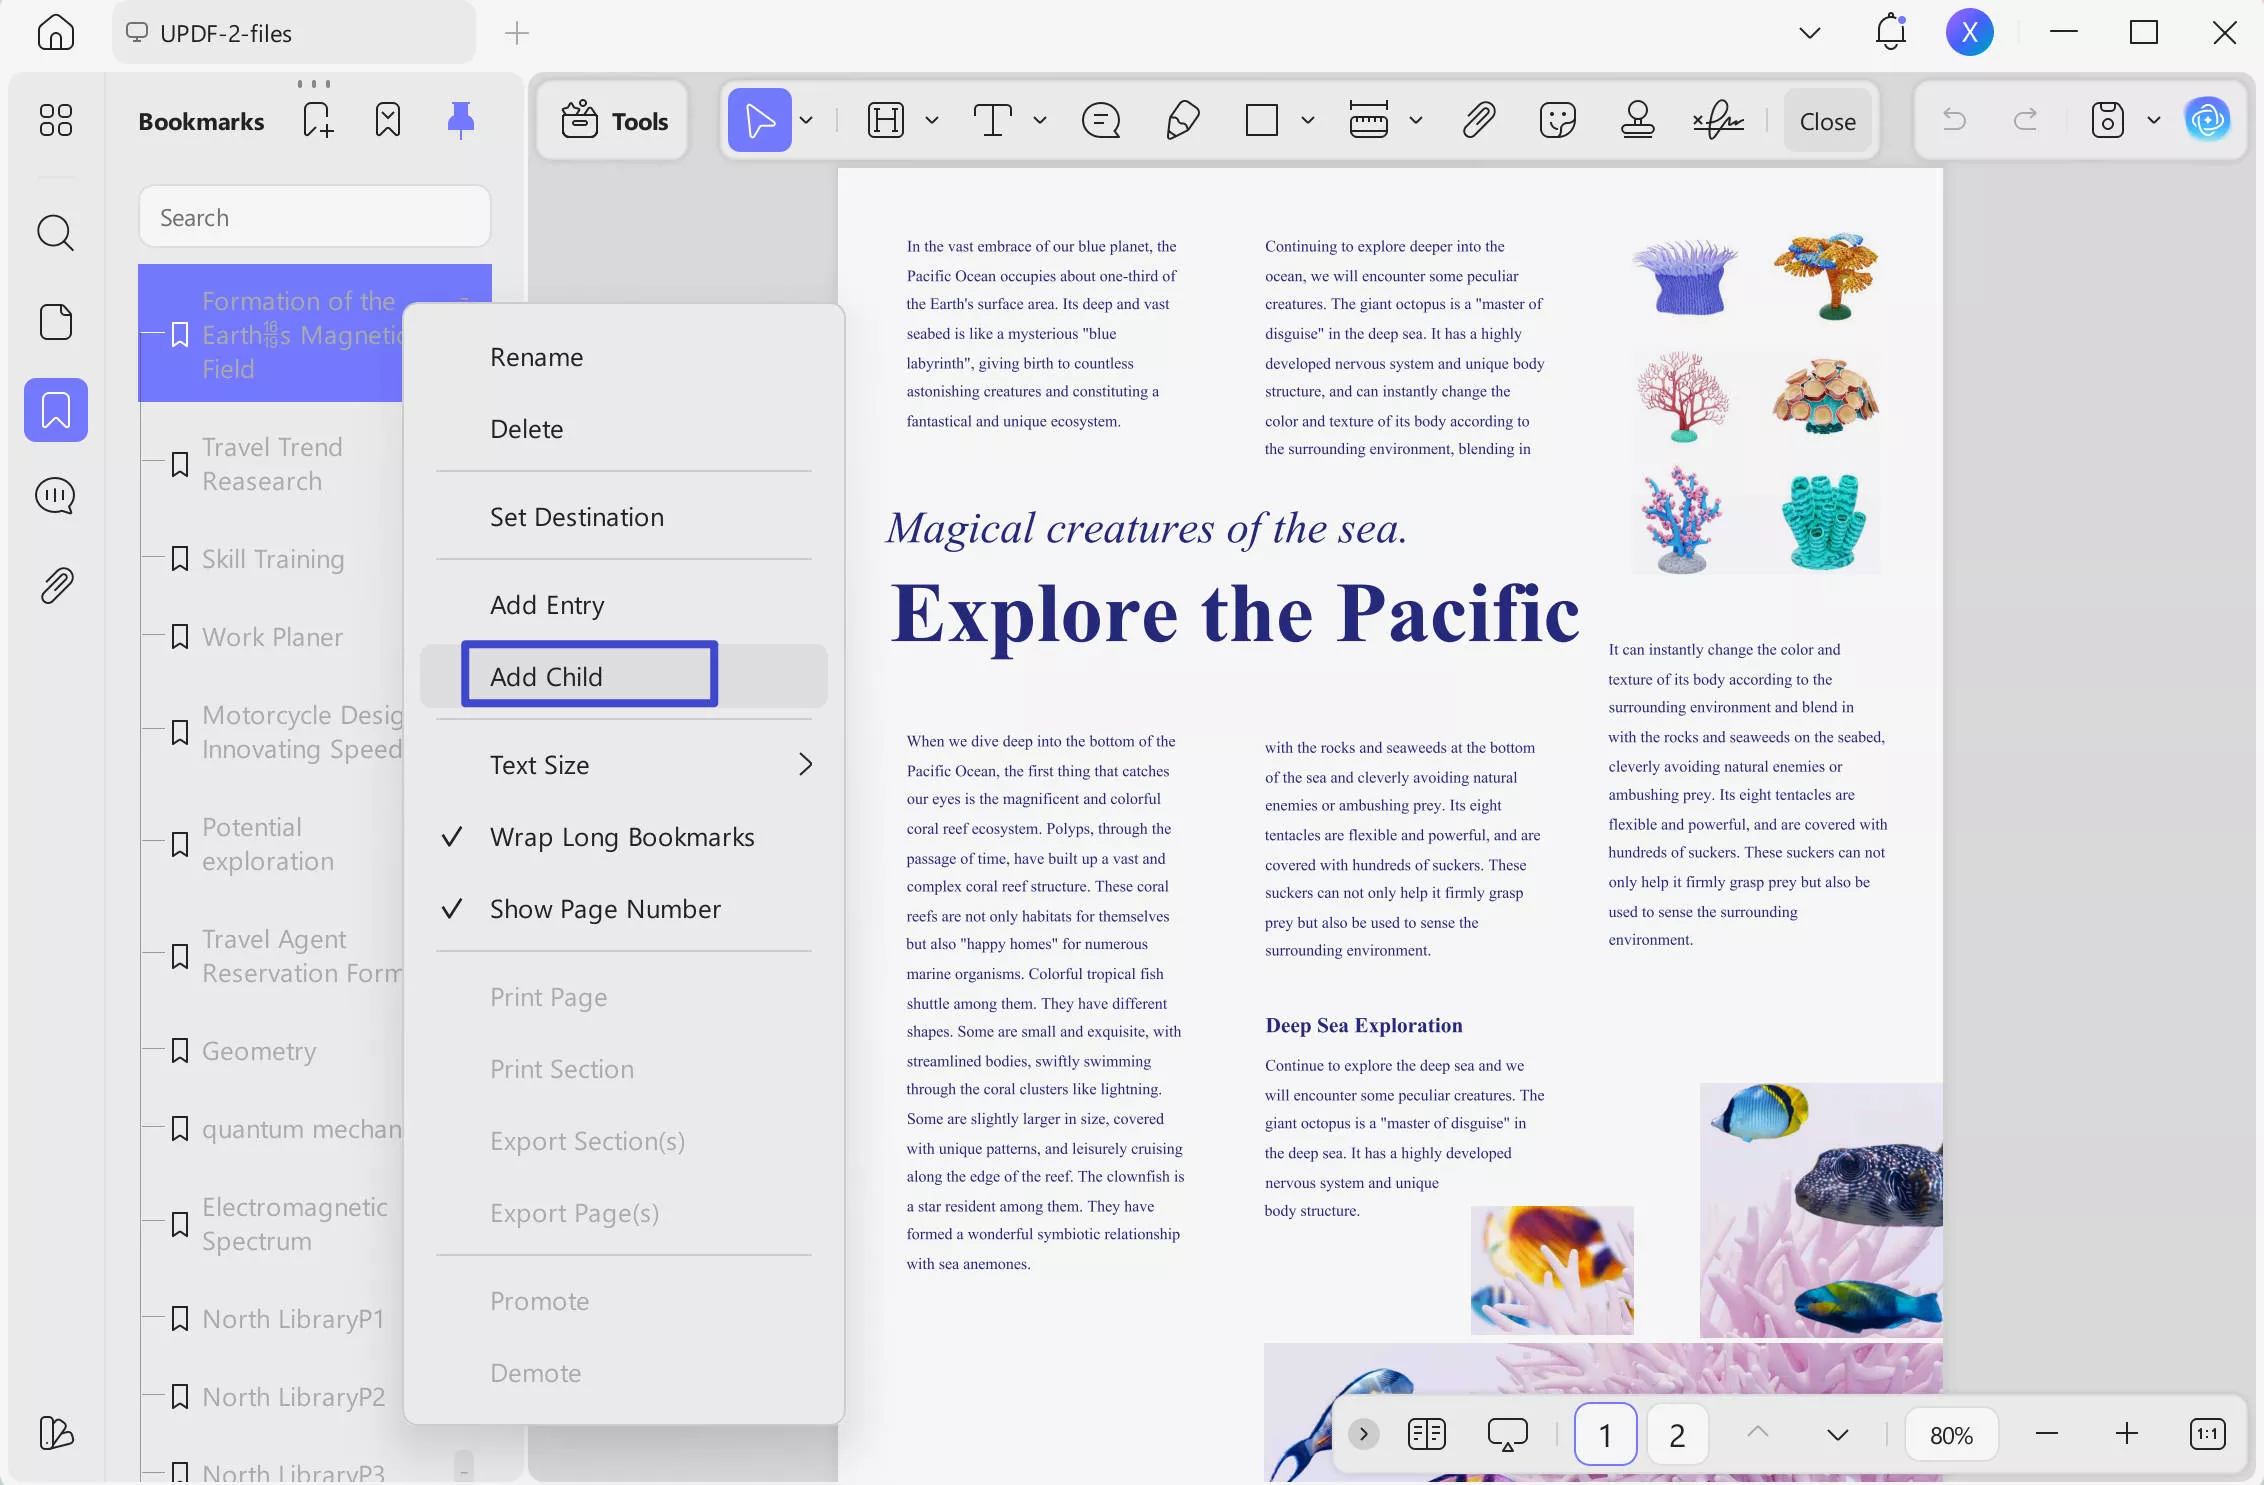Toggle the two-page reading view icon
This screenshot has width=2264, height=1485.
coord(1426,1434)
